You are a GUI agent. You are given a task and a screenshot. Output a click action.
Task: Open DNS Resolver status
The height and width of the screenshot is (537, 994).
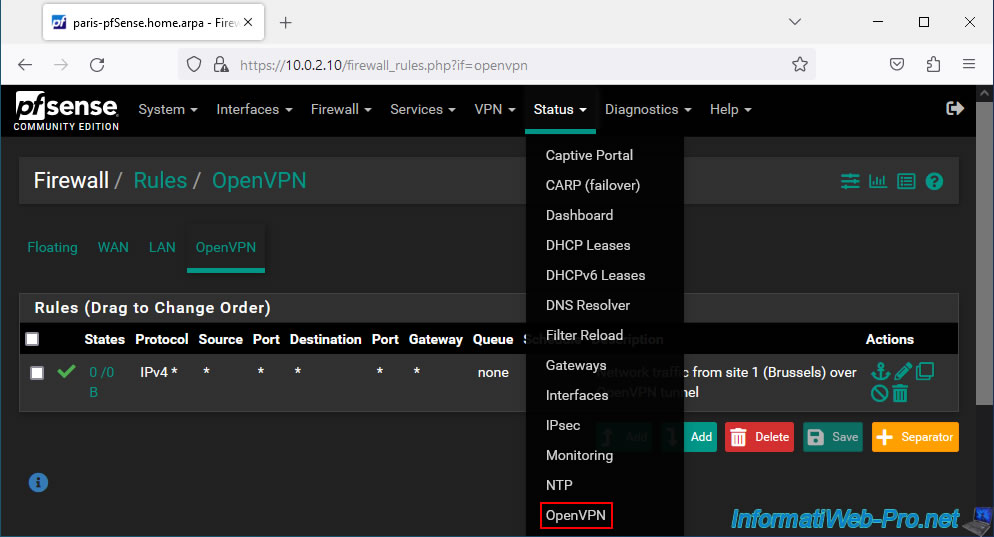(x=588, y=305)
